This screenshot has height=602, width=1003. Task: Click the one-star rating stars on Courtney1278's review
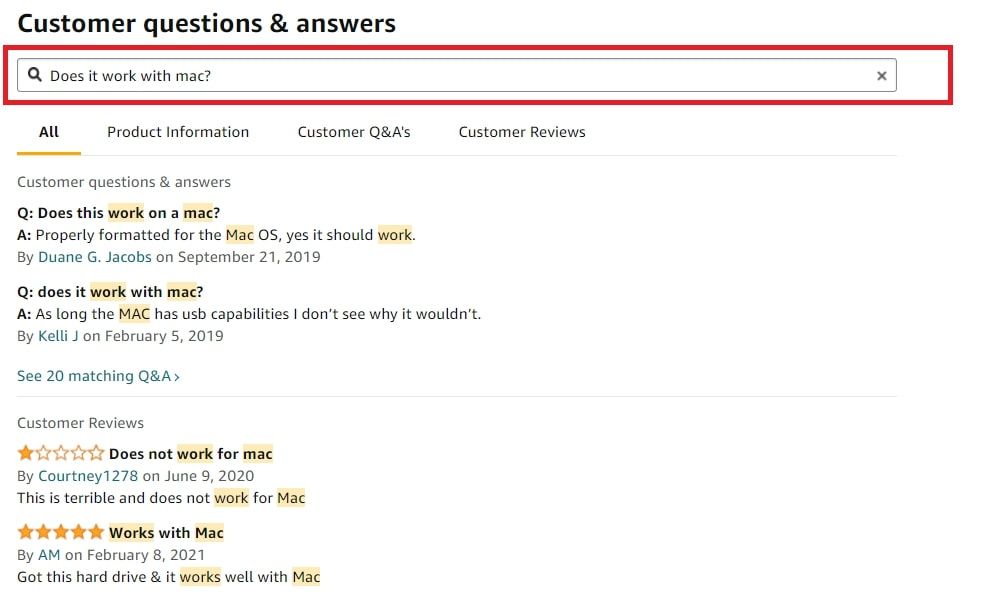tap(60, 453)
